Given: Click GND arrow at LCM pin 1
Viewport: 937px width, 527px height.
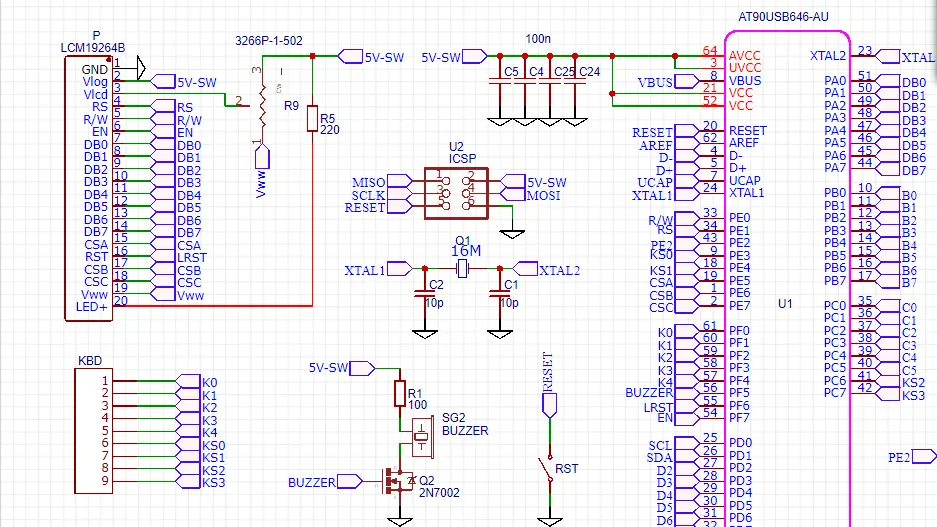Looking at the screenshot, I should tap(141, 68).
